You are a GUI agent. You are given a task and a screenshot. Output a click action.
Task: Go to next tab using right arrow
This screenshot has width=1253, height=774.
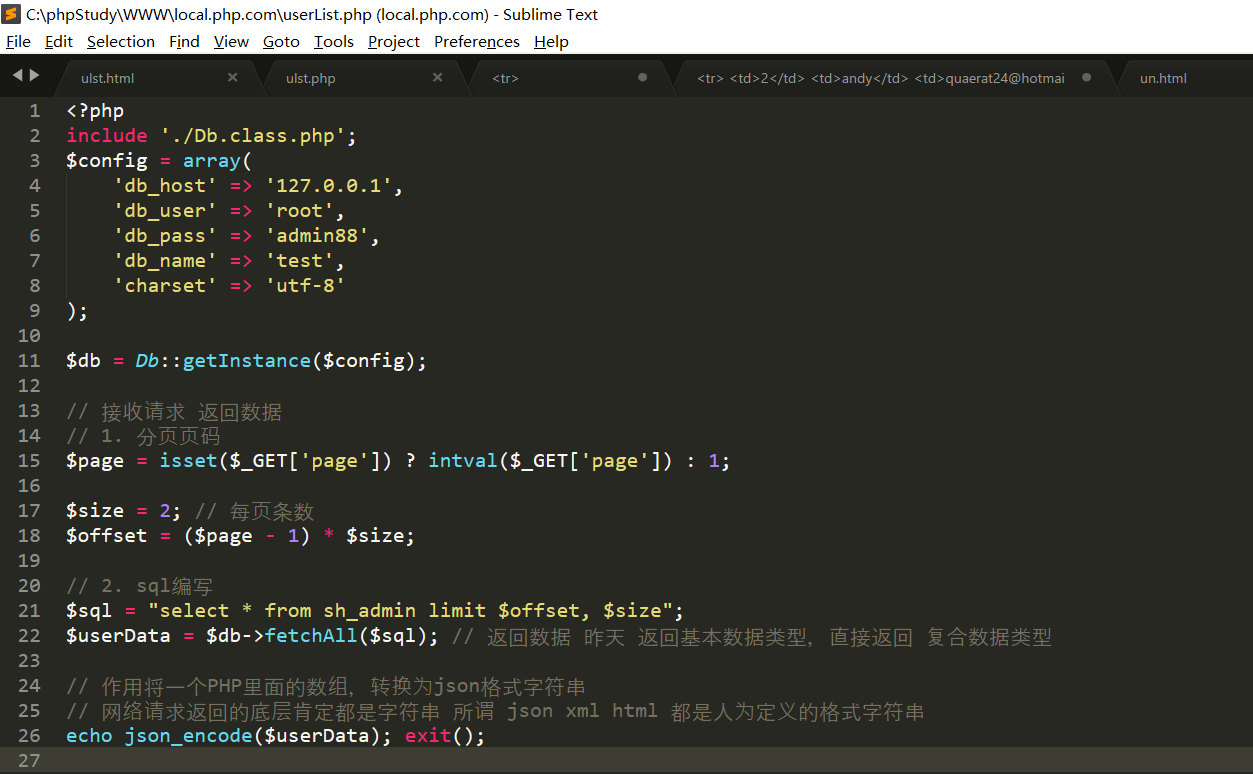pyautogui.click(x=35, y=75)
